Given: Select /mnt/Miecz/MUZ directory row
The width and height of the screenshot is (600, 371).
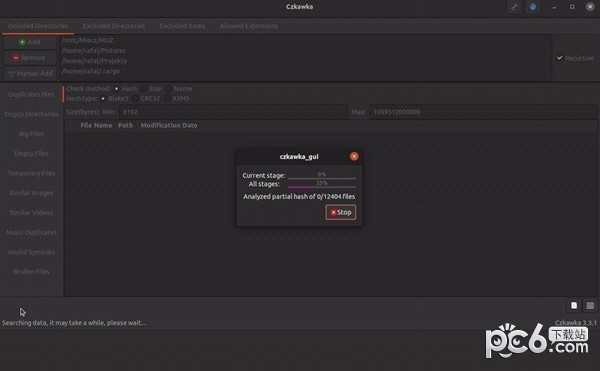Looking at the screenshot, I should click(305, 40).
